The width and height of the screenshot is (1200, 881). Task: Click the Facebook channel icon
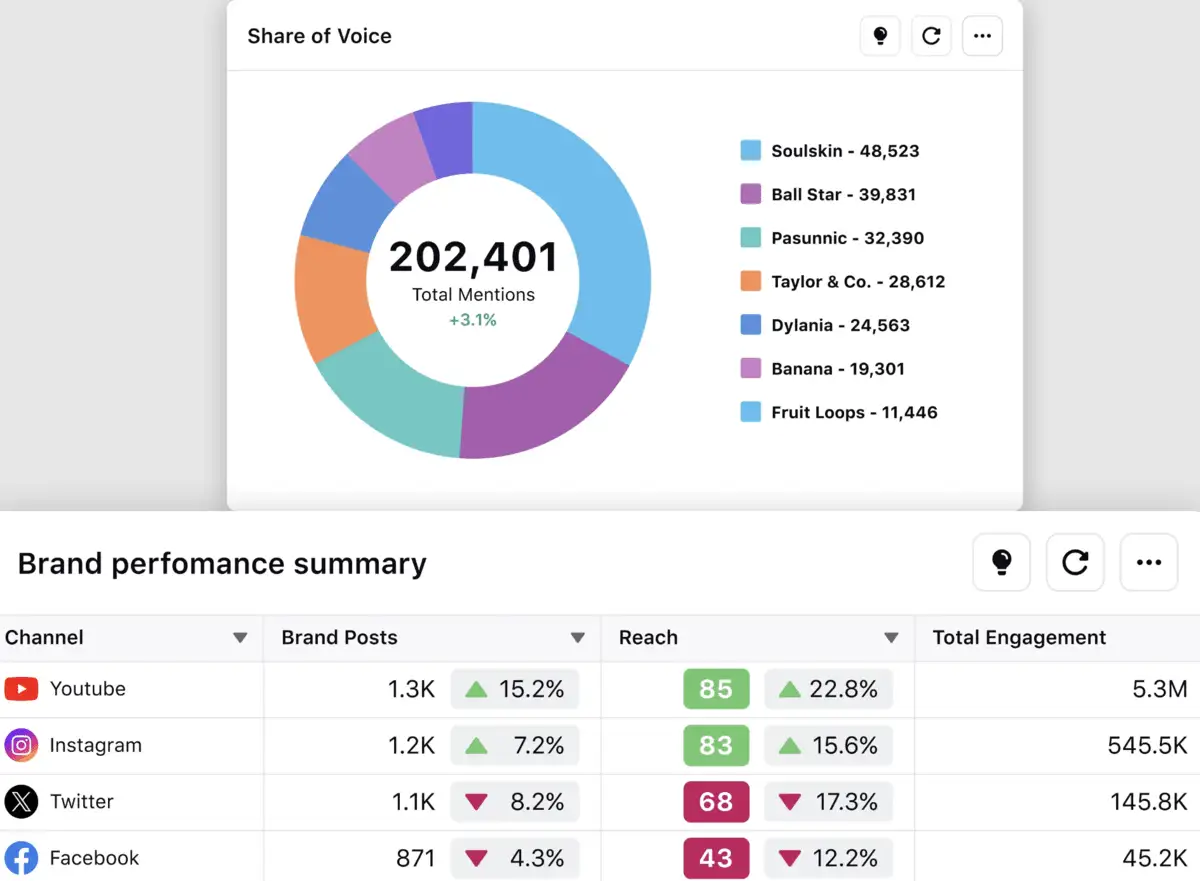pos(20,858)
